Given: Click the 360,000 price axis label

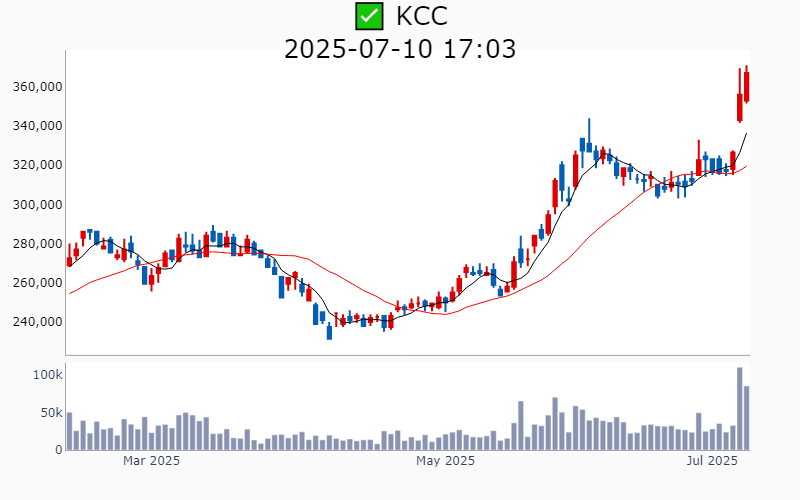Looking at the screenshot, I should click(x=37, y=87).
